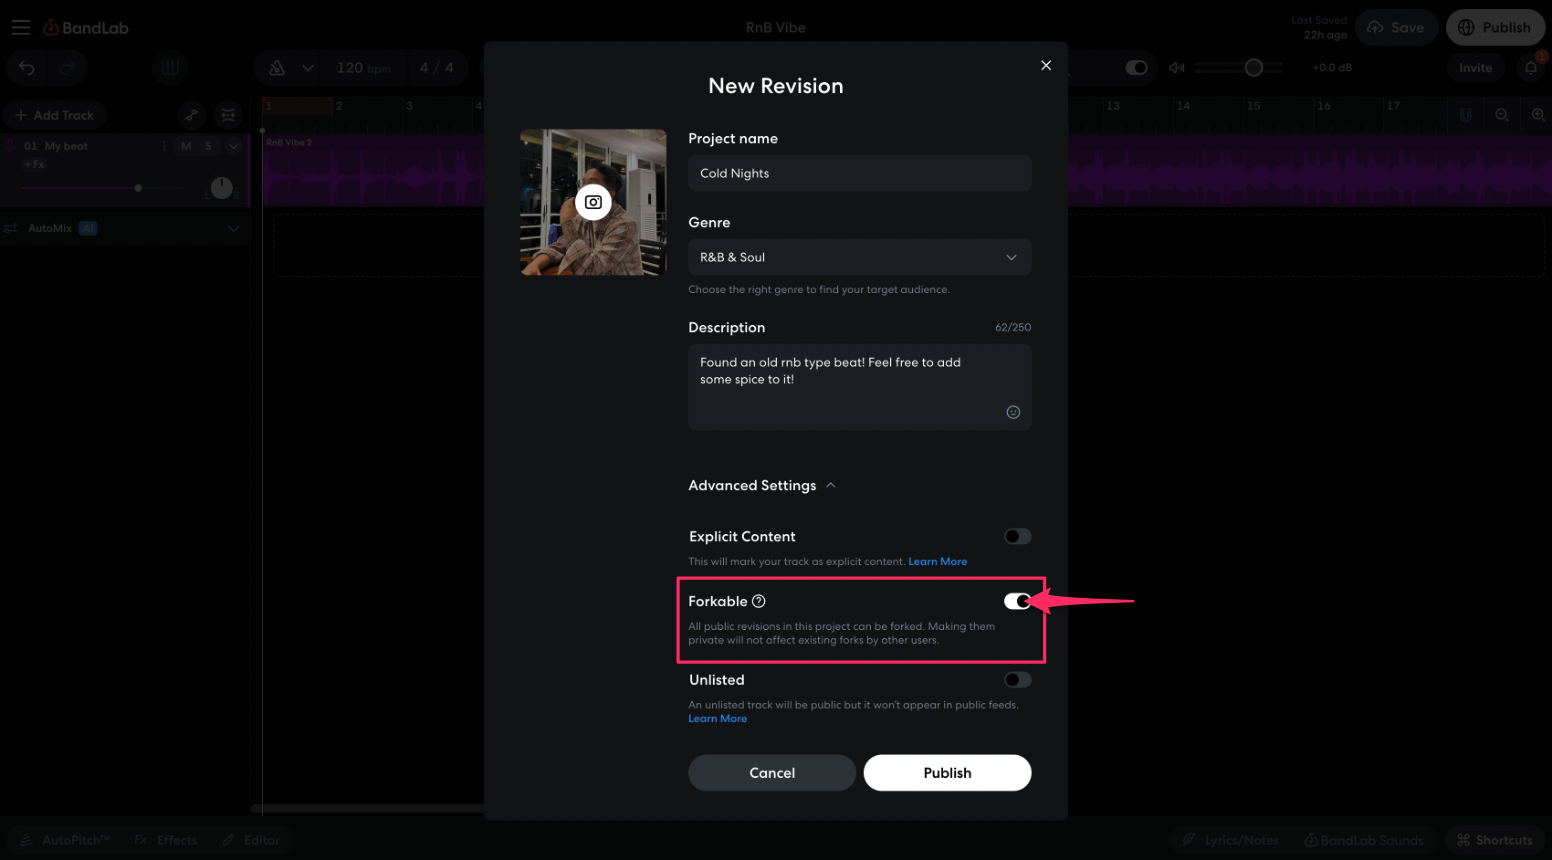Open the emoji picker in Description
The height and width of the screenshot is (860, 1552).
point(1013,412)
